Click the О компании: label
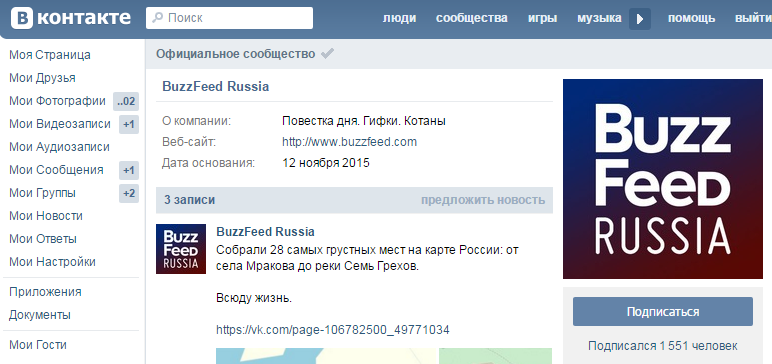Screen dimensions: 772x364 196,121
